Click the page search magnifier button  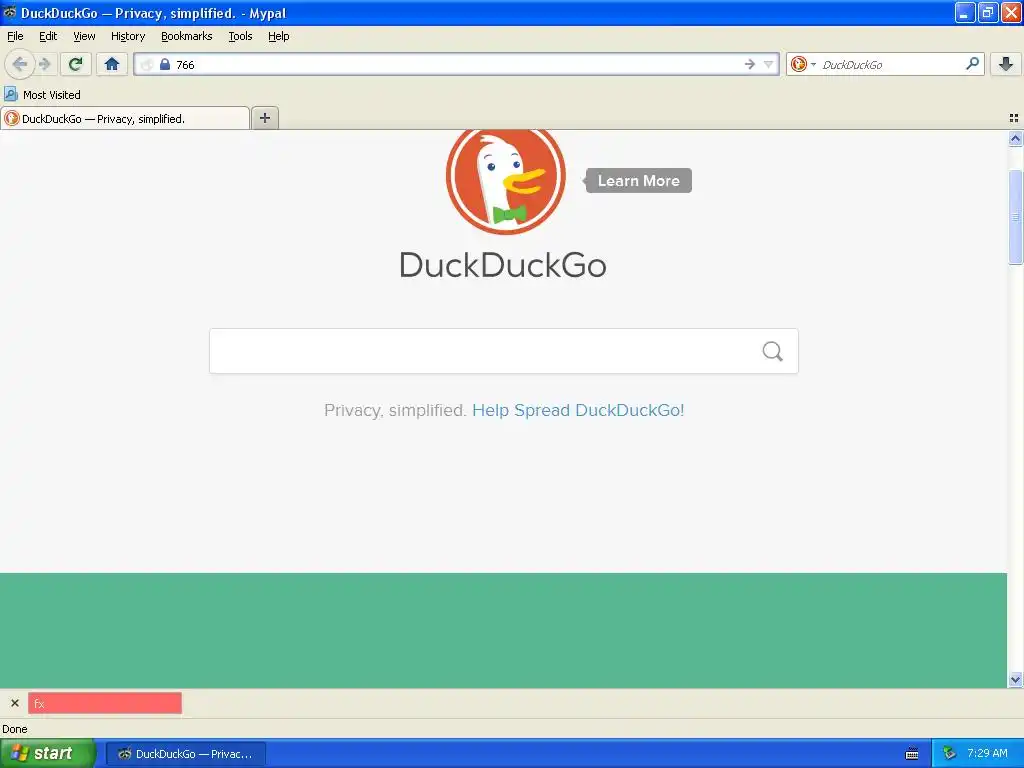773,351
